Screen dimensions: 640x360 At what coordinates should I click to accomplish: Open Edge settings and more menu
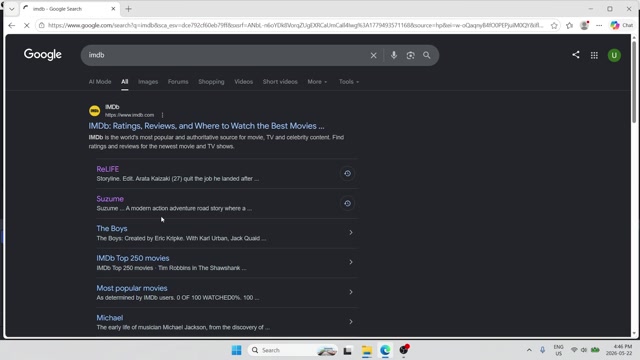(x=599, y=25)
